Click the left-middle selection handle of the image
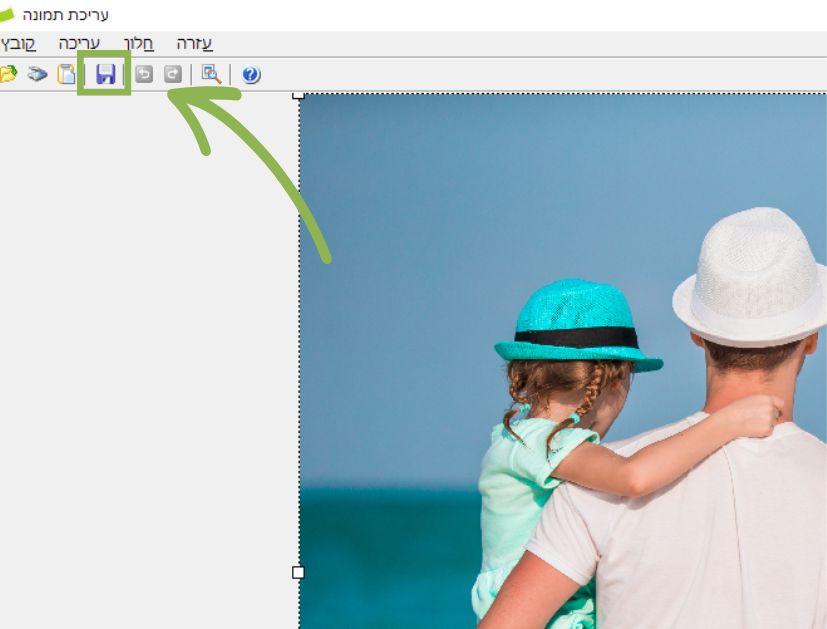The width and height of the screenshot is (827, 629). [x=298, y=572]
